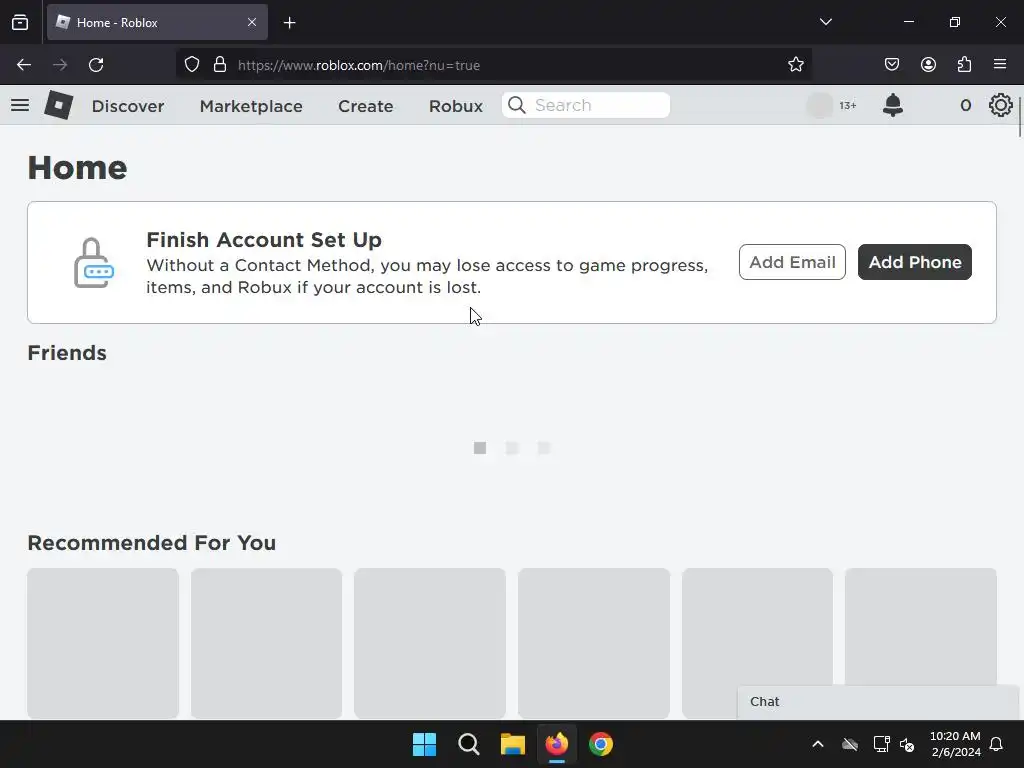Open the Marketplace page
The width and height of the screenshot is (1024, 768).
[251, 106]
